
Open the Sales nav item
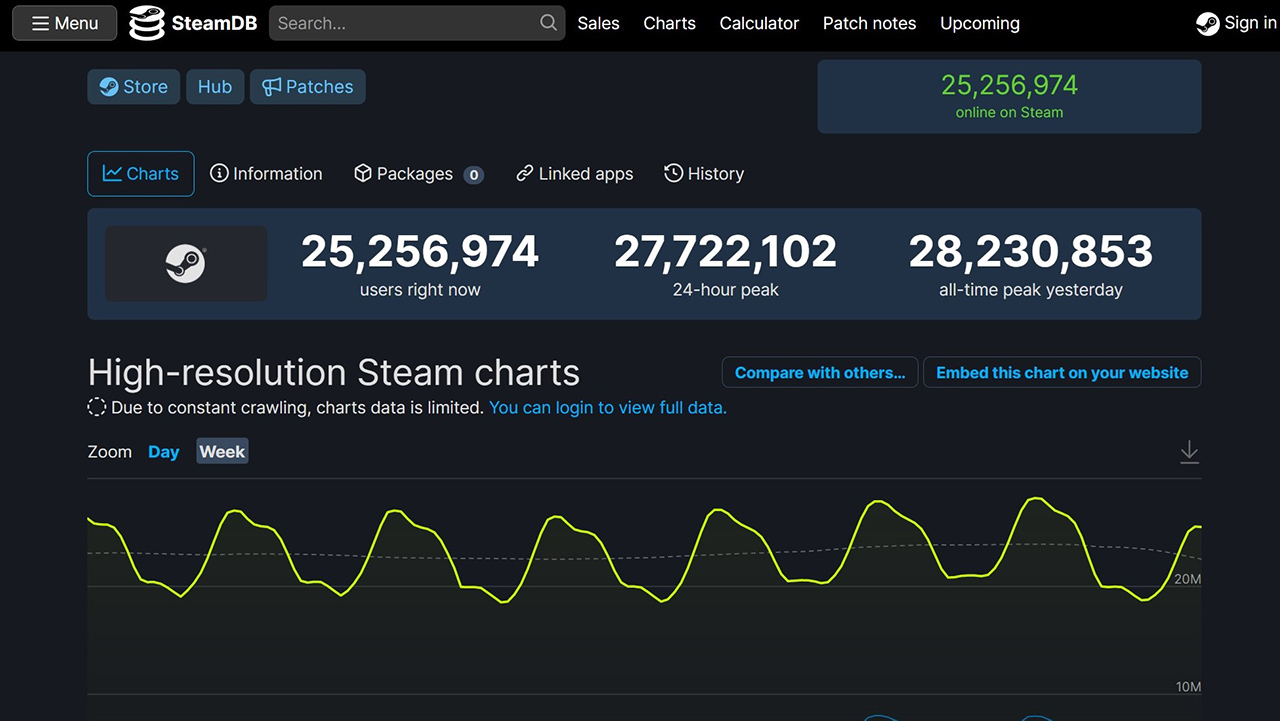(x=598, y=23)
